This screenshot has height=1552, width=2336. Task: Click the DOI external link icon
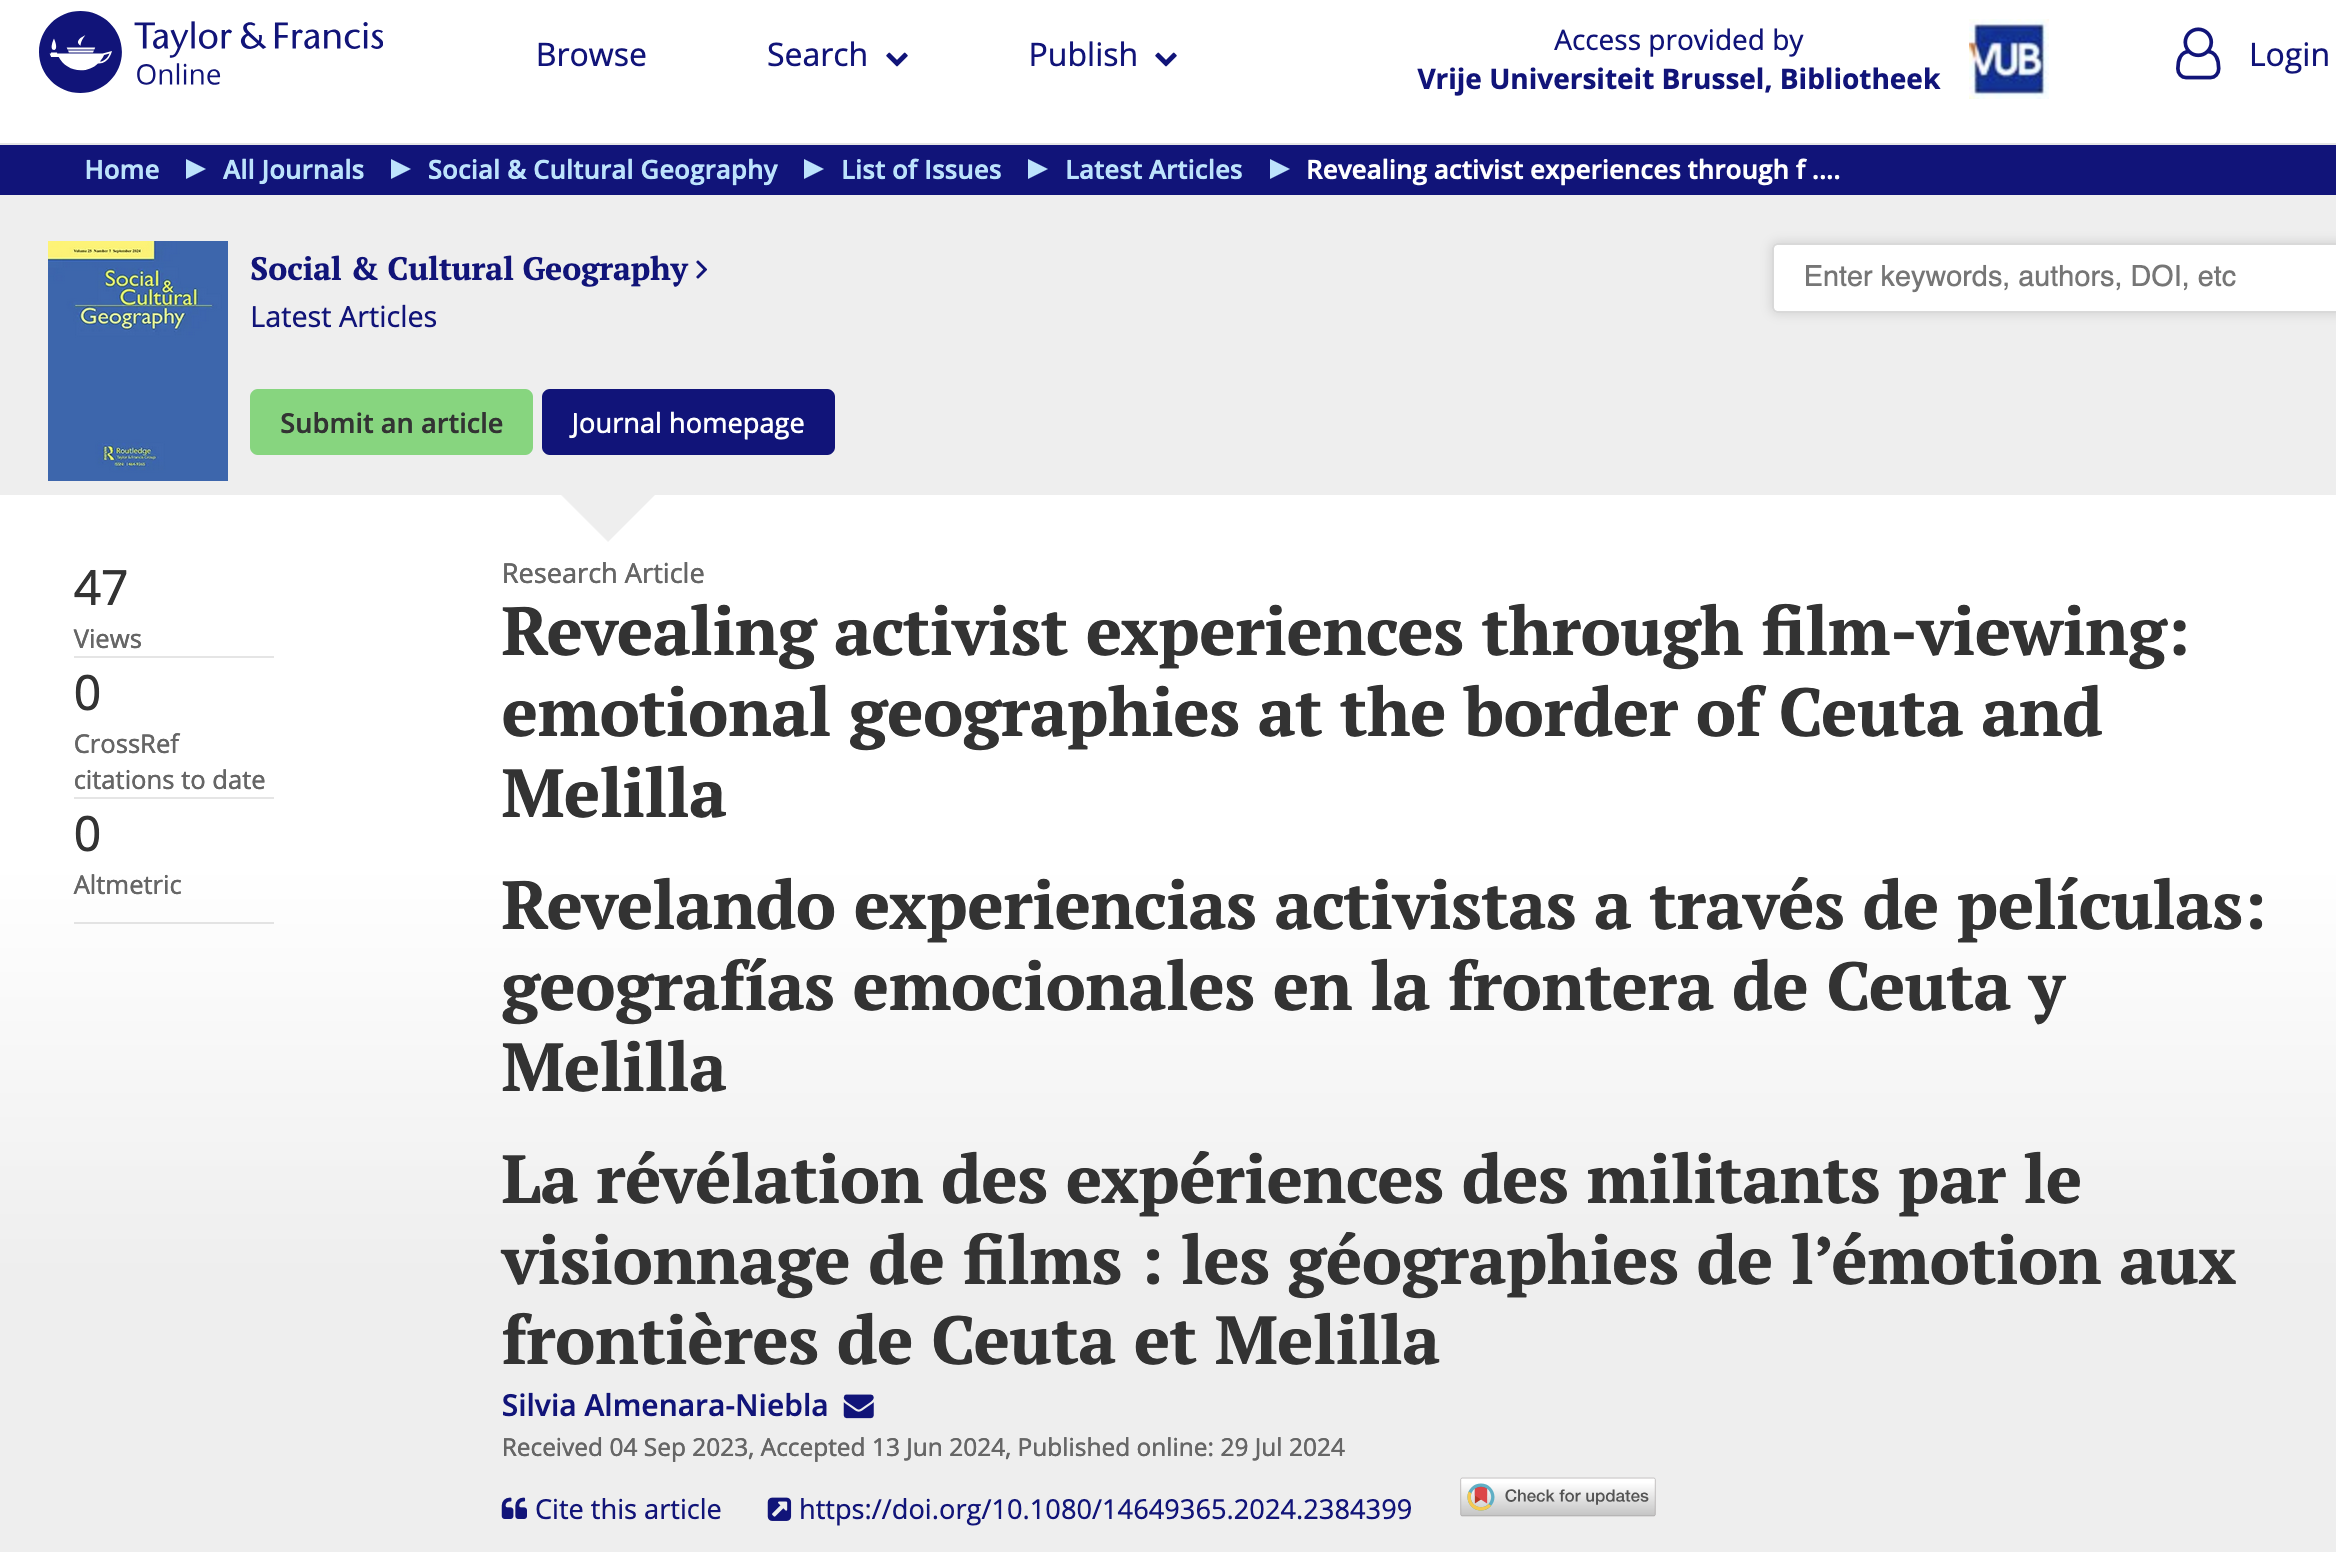click(778, 1509)
